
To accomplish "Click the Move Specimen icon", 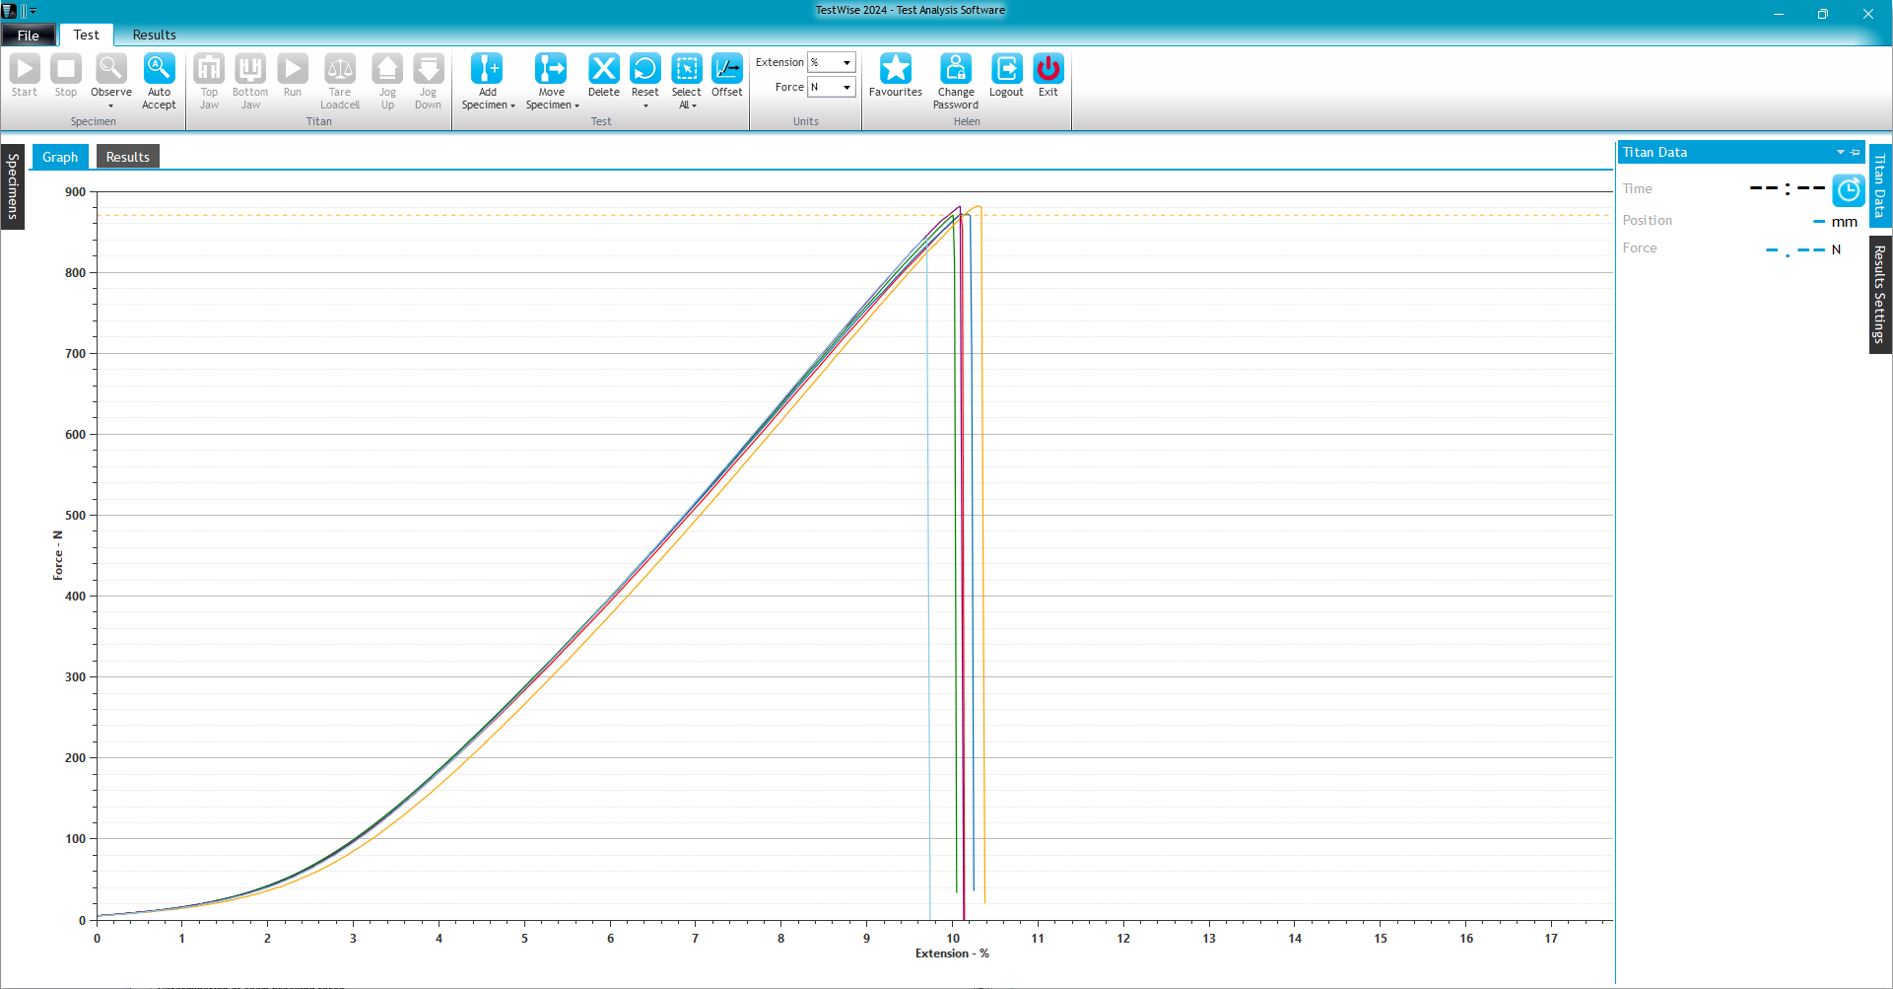I will coord(551,70).
